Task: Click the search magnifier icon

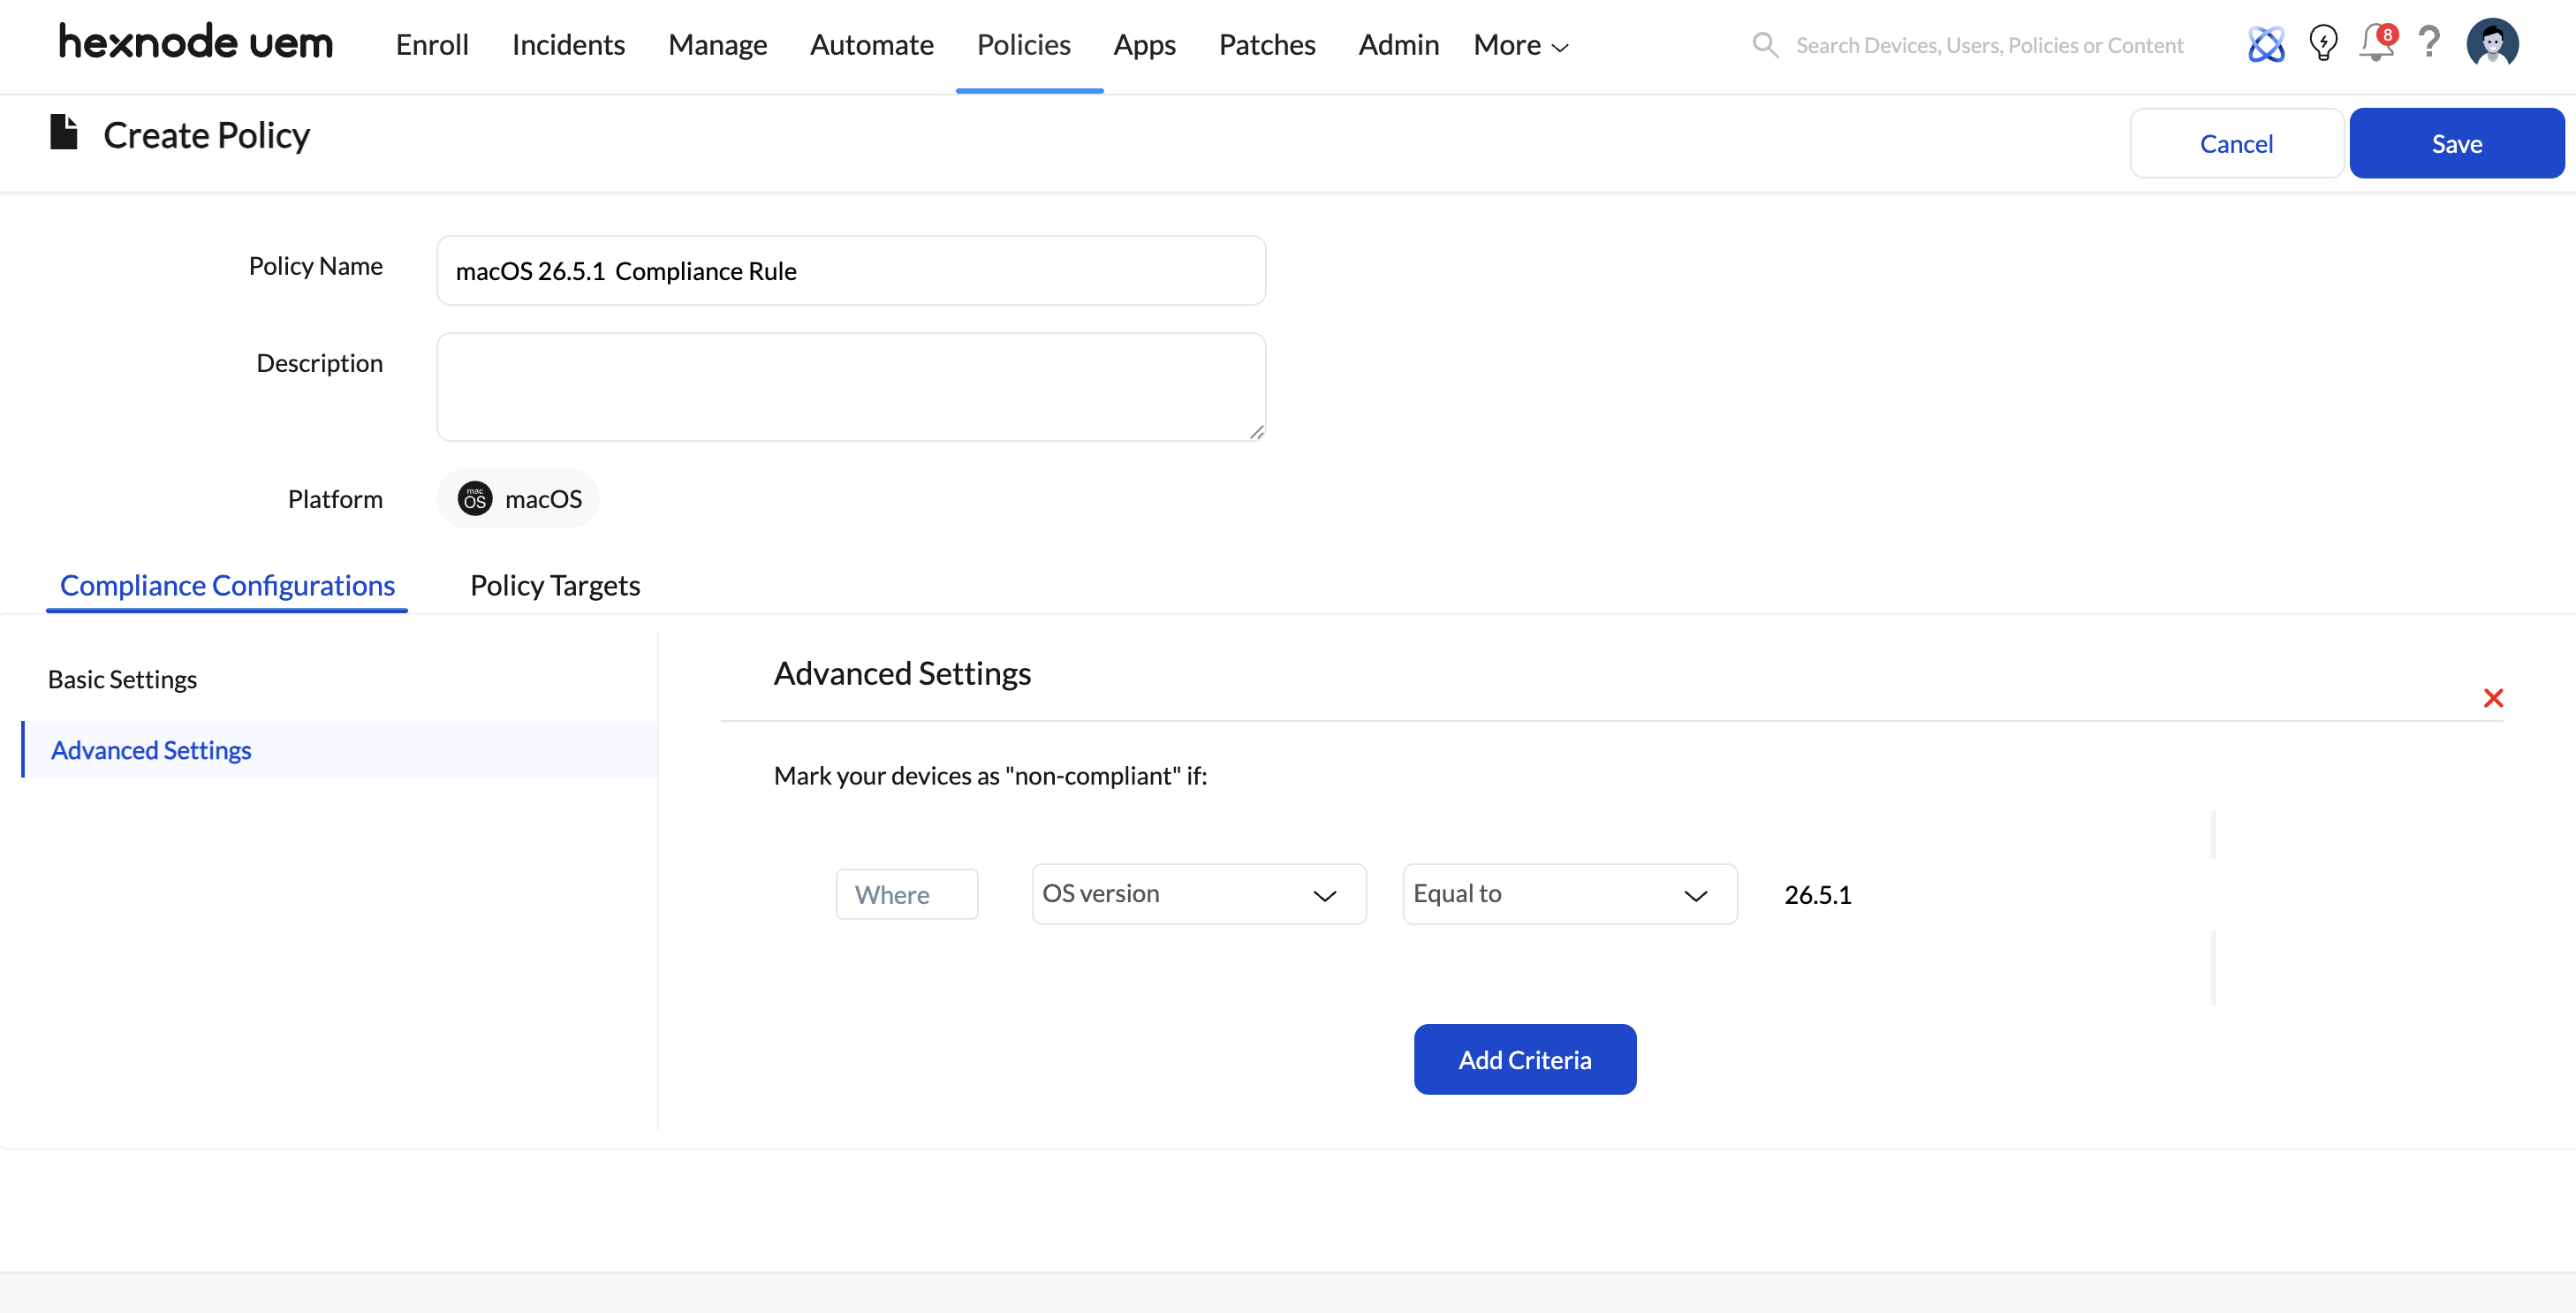Action: [1765, 45]
